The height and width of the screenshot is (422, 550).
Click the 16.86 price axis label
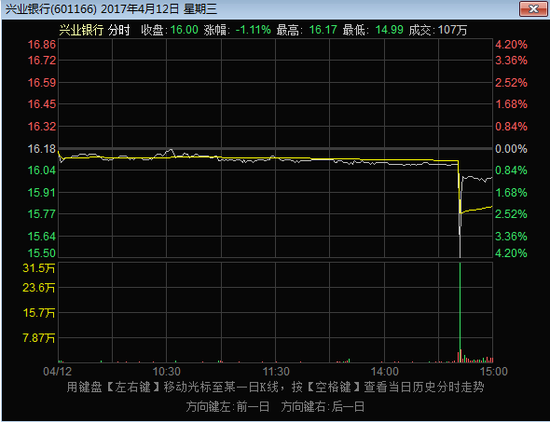pos(42,45)
